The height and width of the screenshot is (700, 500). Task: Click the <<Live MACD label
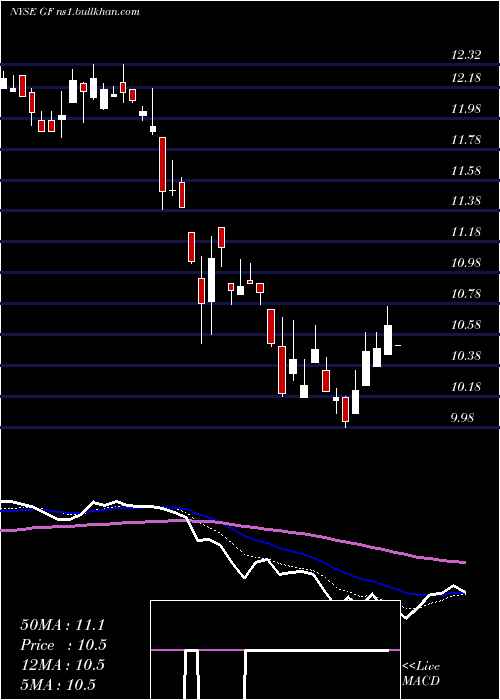pyautogui.click(x=421, y=674)
